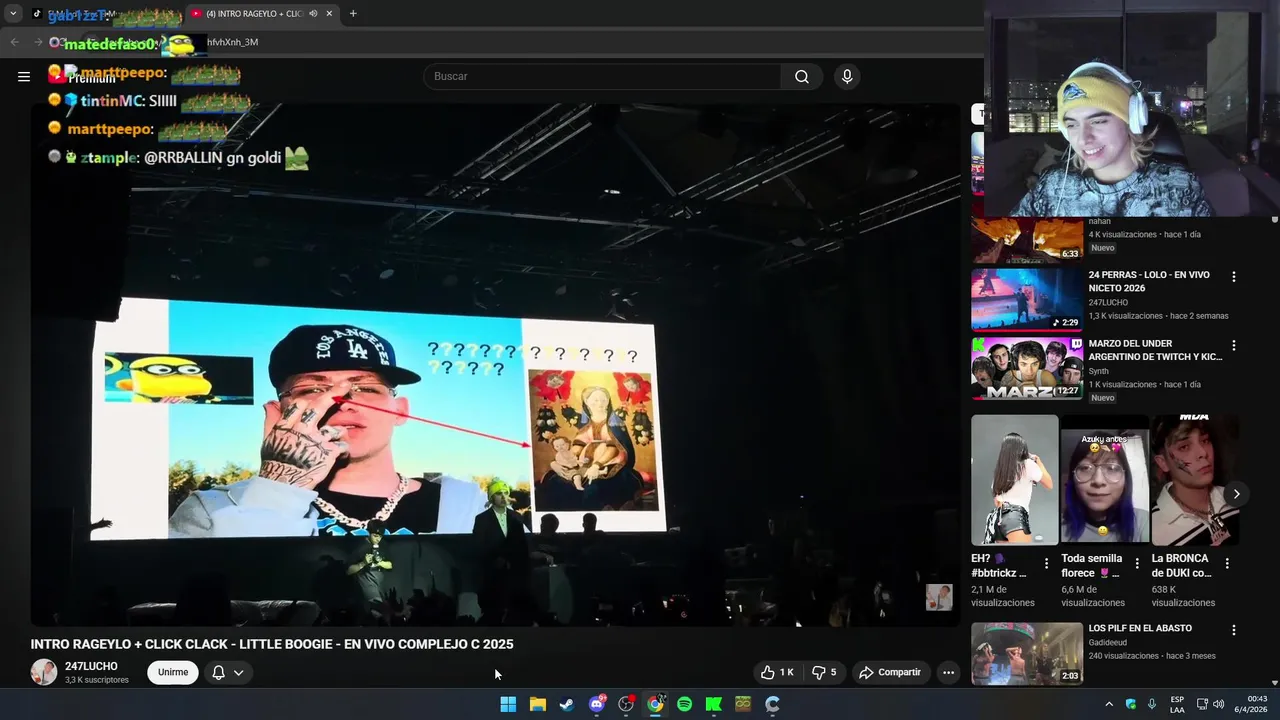1280x720 pixels.
Task: Click the search magnifier button
Action: (802, 77)
